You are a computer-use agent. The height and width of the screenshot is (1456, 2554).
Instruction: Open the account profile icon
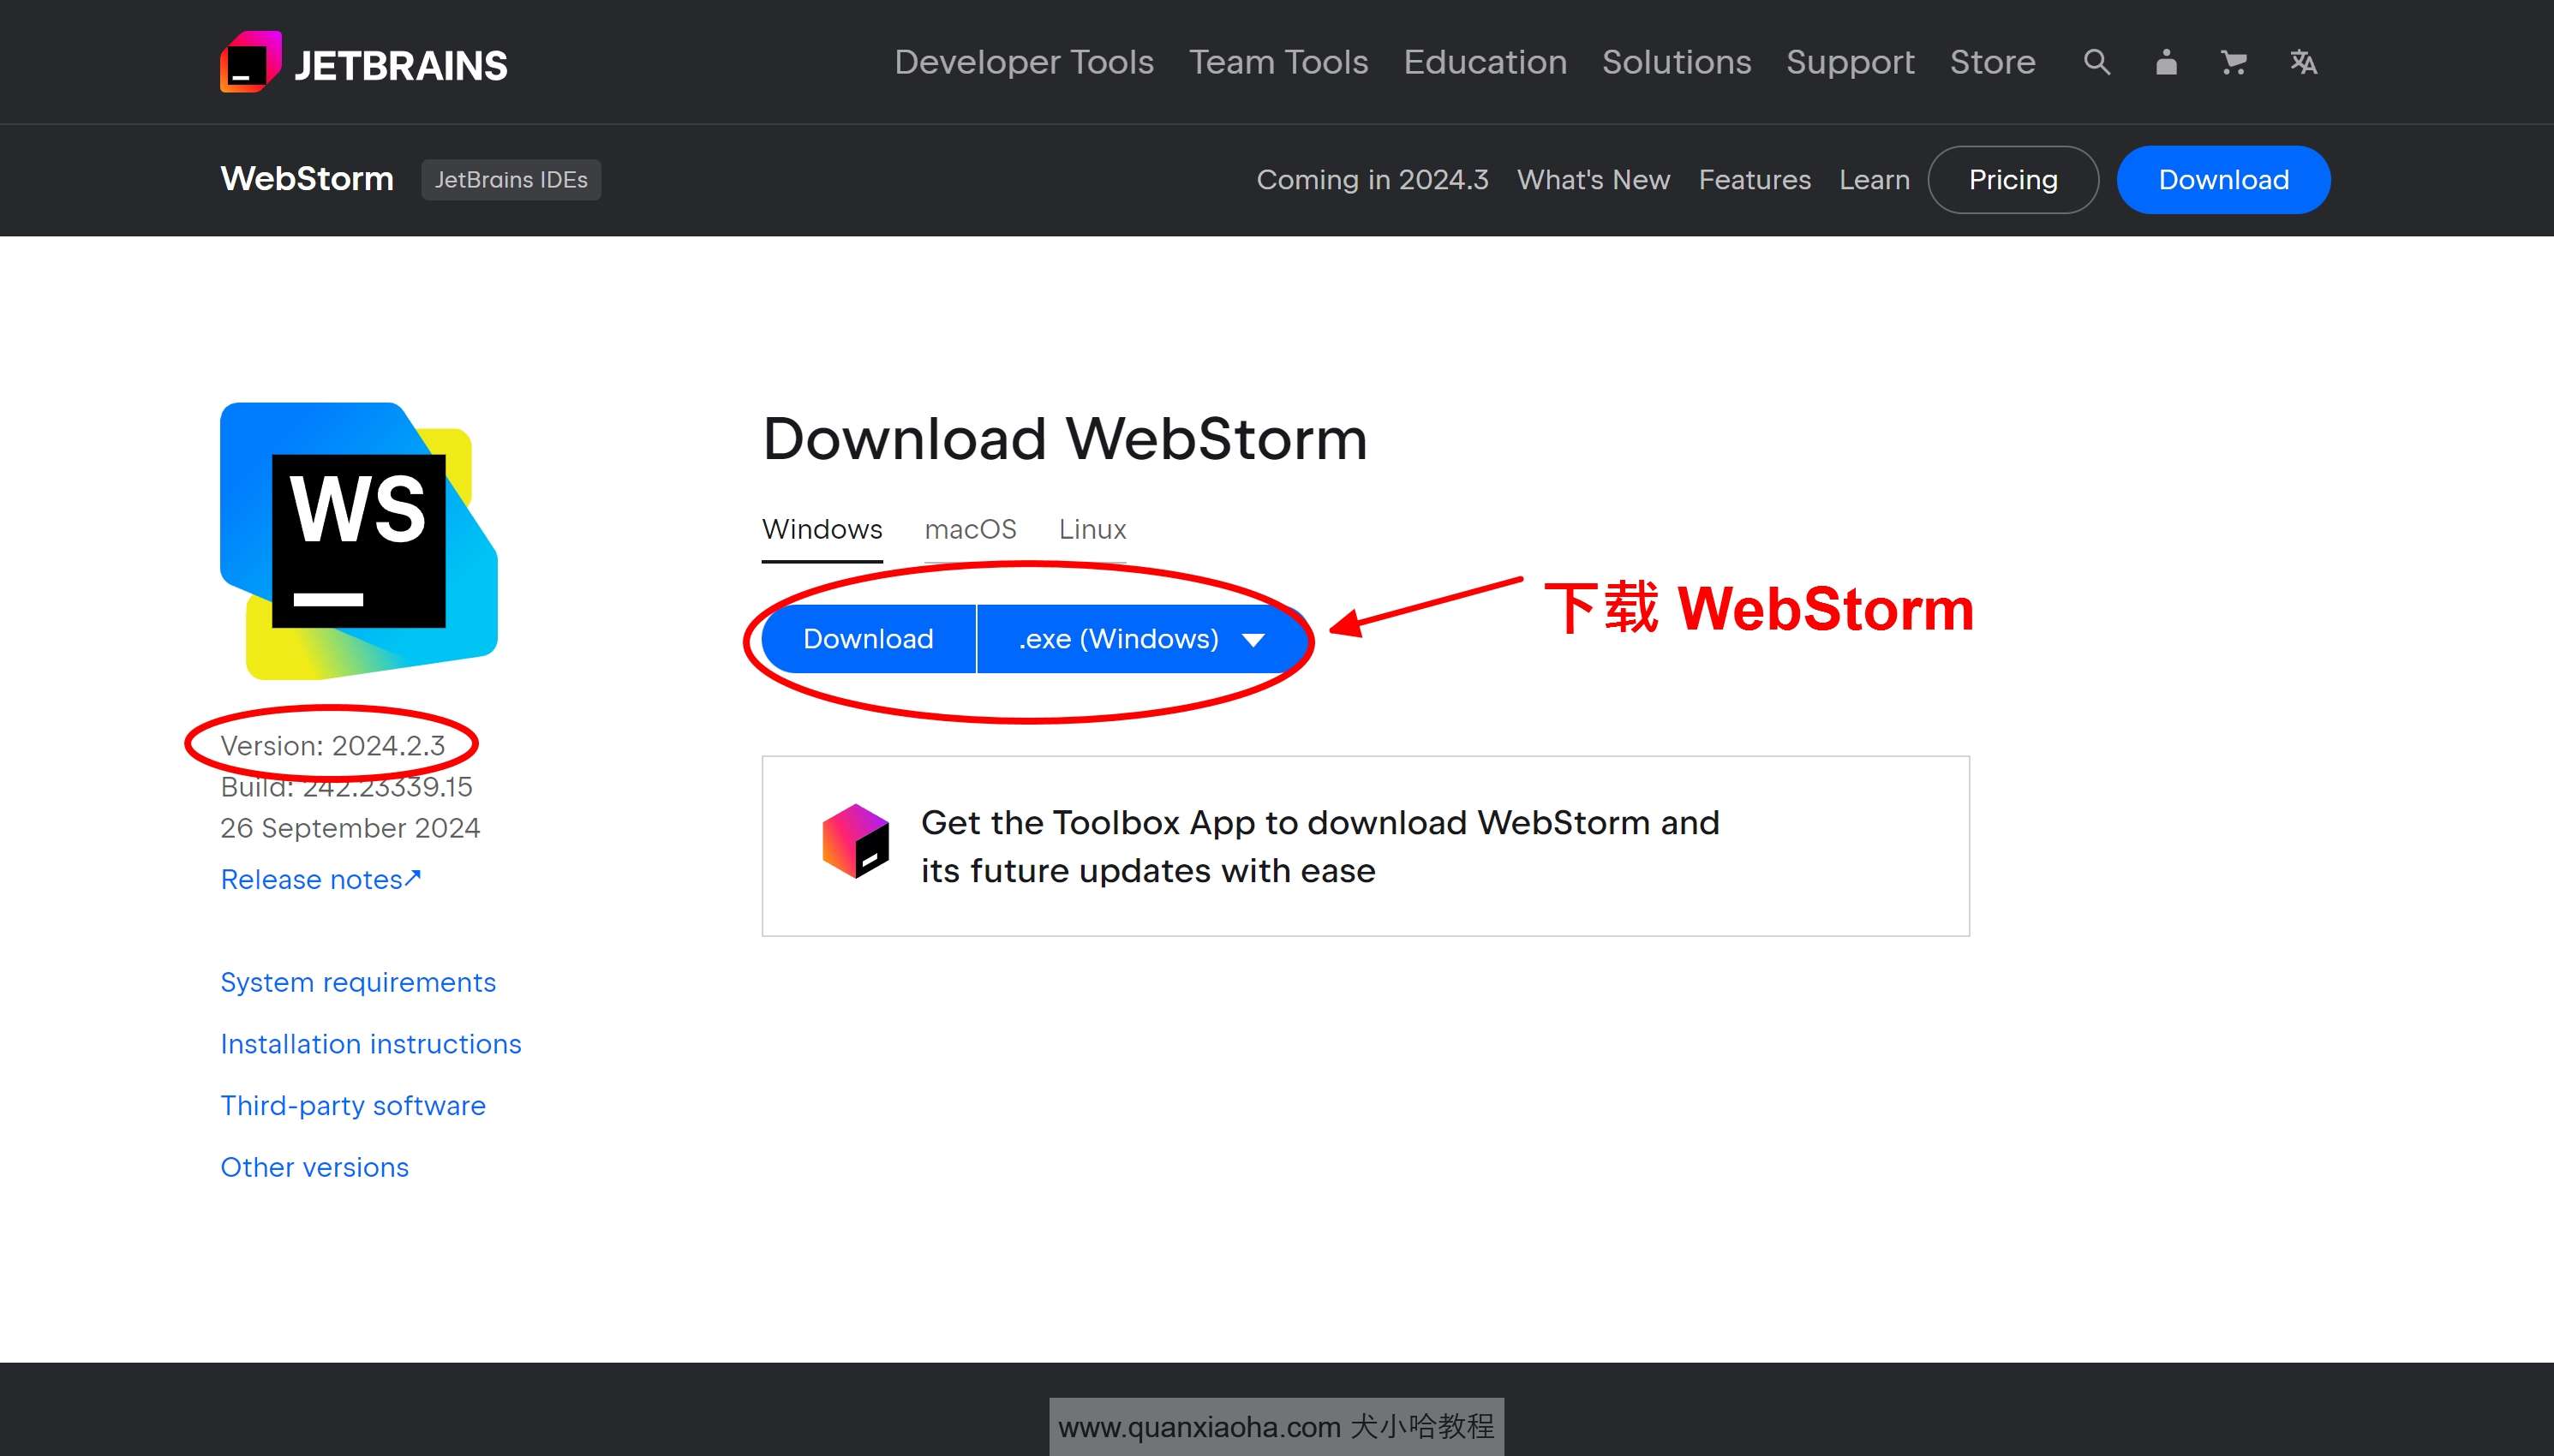click(x=2166, y=62)
